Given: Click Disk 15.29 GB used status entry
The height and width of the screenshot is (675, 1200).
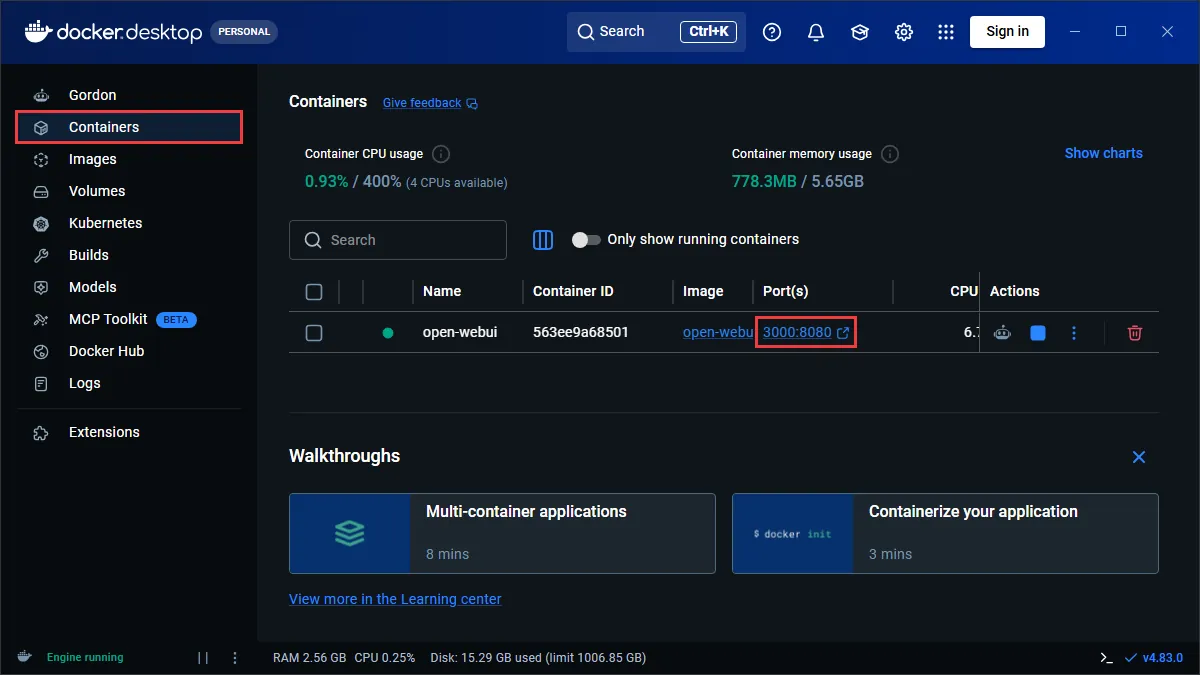Looking at the screenshot, I should (x=538, y=658).
